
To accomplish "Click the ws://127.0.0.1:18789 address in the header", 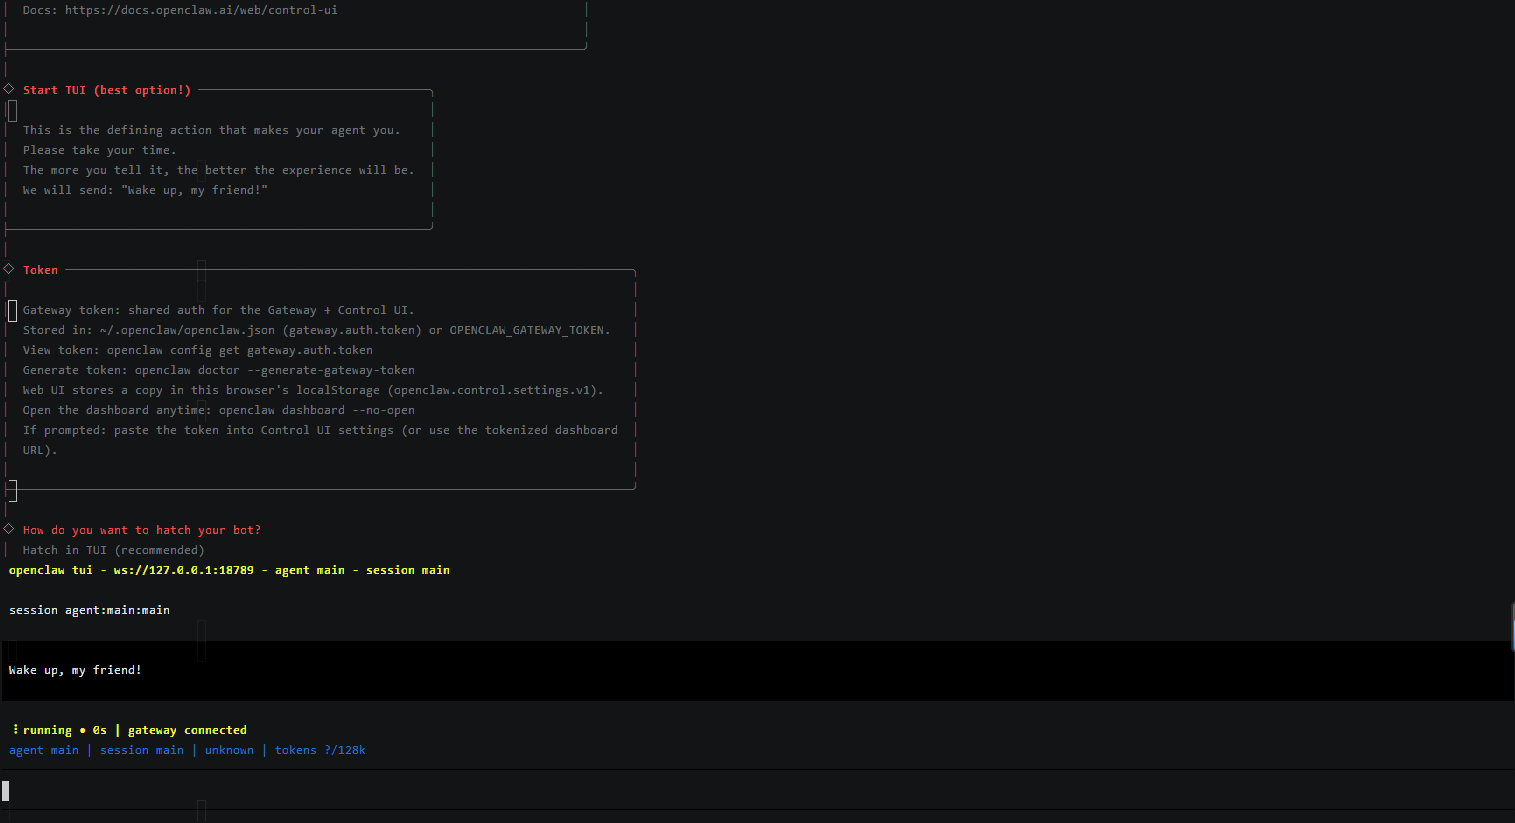I will click(x=184, y=570).
